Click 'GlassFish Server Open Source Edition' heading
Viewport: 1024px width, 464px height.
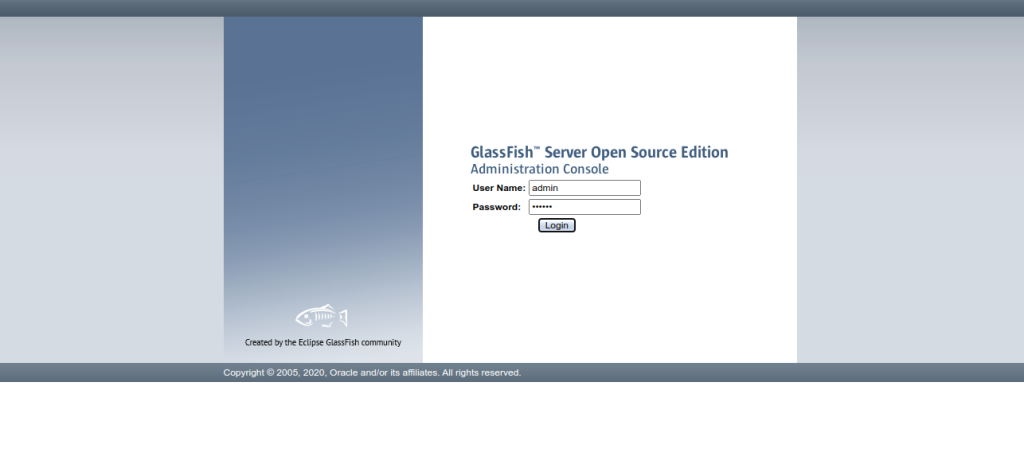point(599,152)
